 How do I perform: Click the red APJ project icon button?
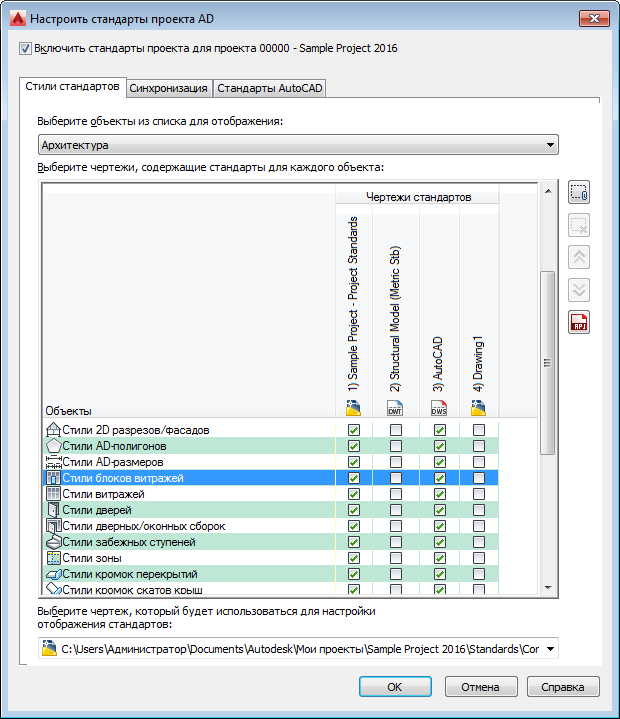[579, 322]
